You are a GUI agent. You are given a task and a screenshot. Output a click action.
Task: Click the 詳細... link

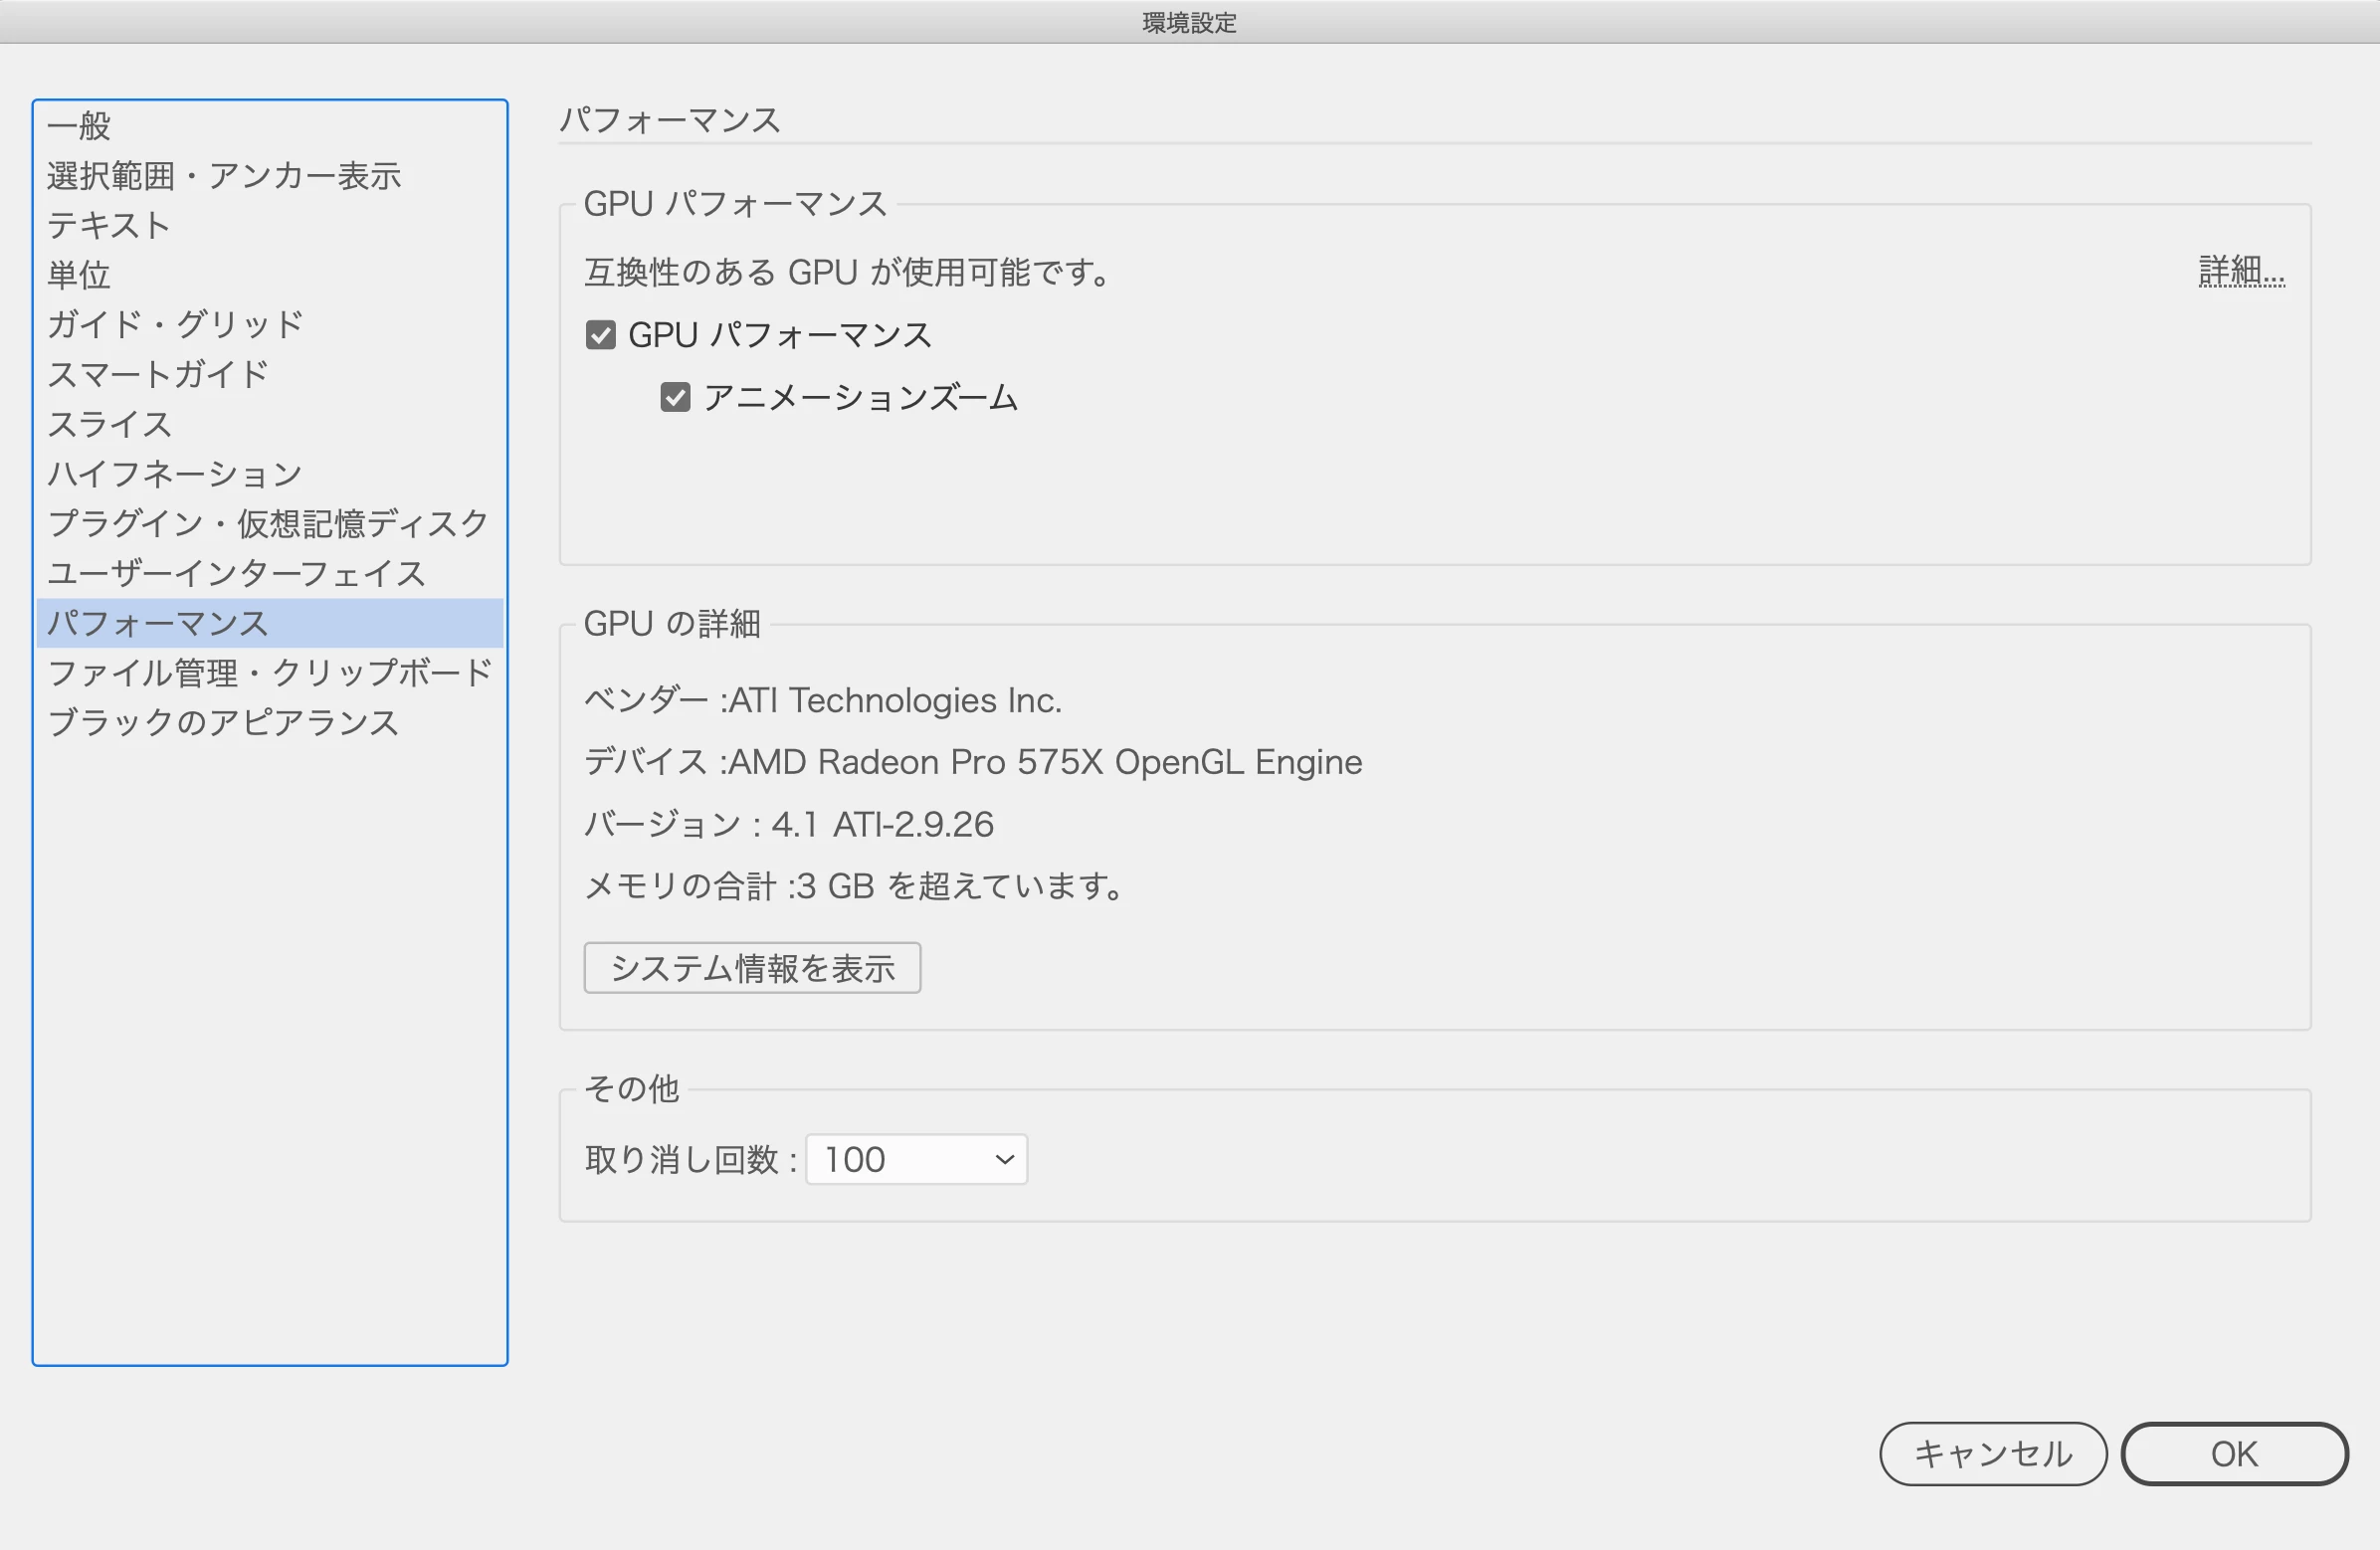2241,271
